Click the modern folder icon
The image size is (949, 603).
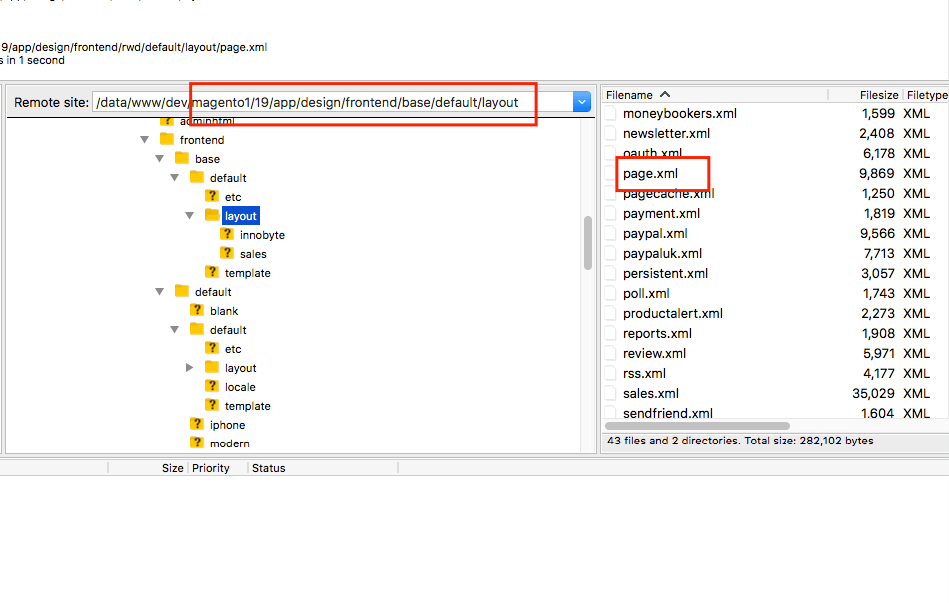(197, 443)
